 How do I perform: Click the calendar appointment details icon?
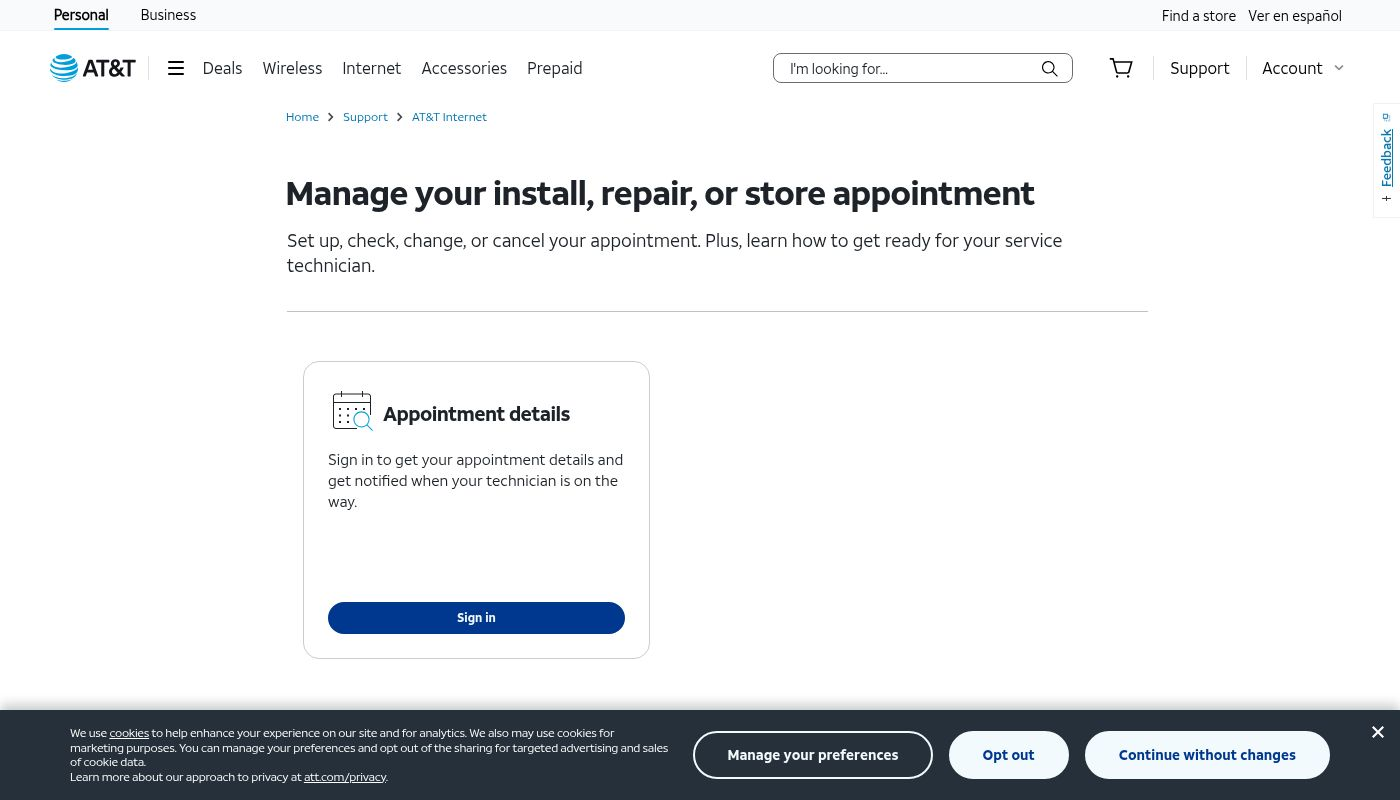(352, 411)
